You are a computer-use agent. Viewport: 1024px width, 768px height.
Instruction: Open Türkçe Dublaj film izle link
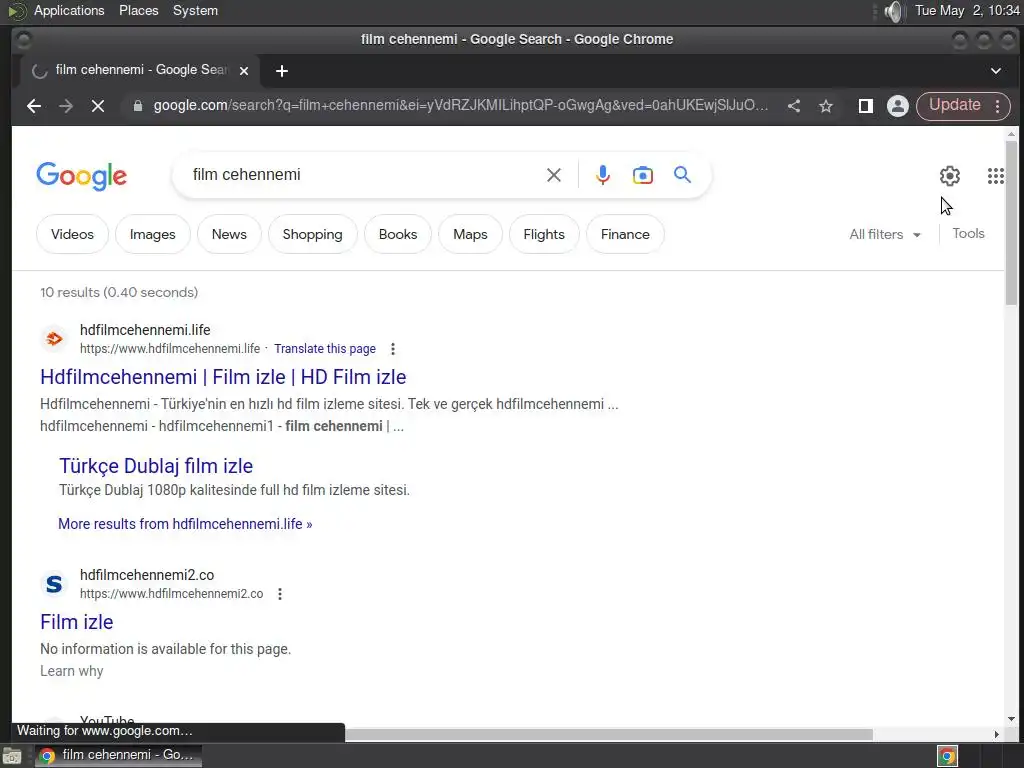156,466
